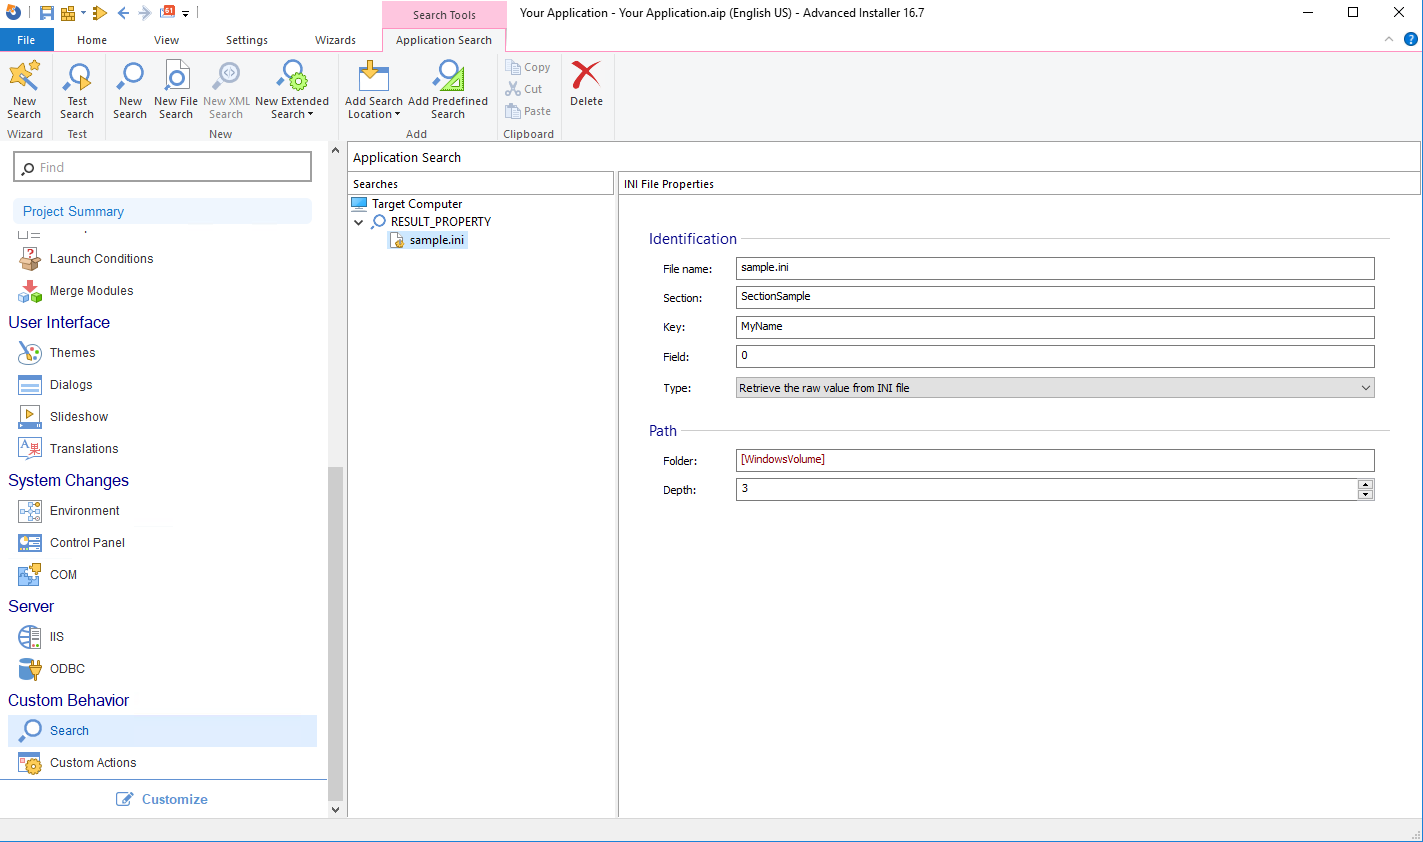Viewport: 1423px width, 842px height.
Task: Click the Help question mark icon
Action: [x=1410, y=39]
